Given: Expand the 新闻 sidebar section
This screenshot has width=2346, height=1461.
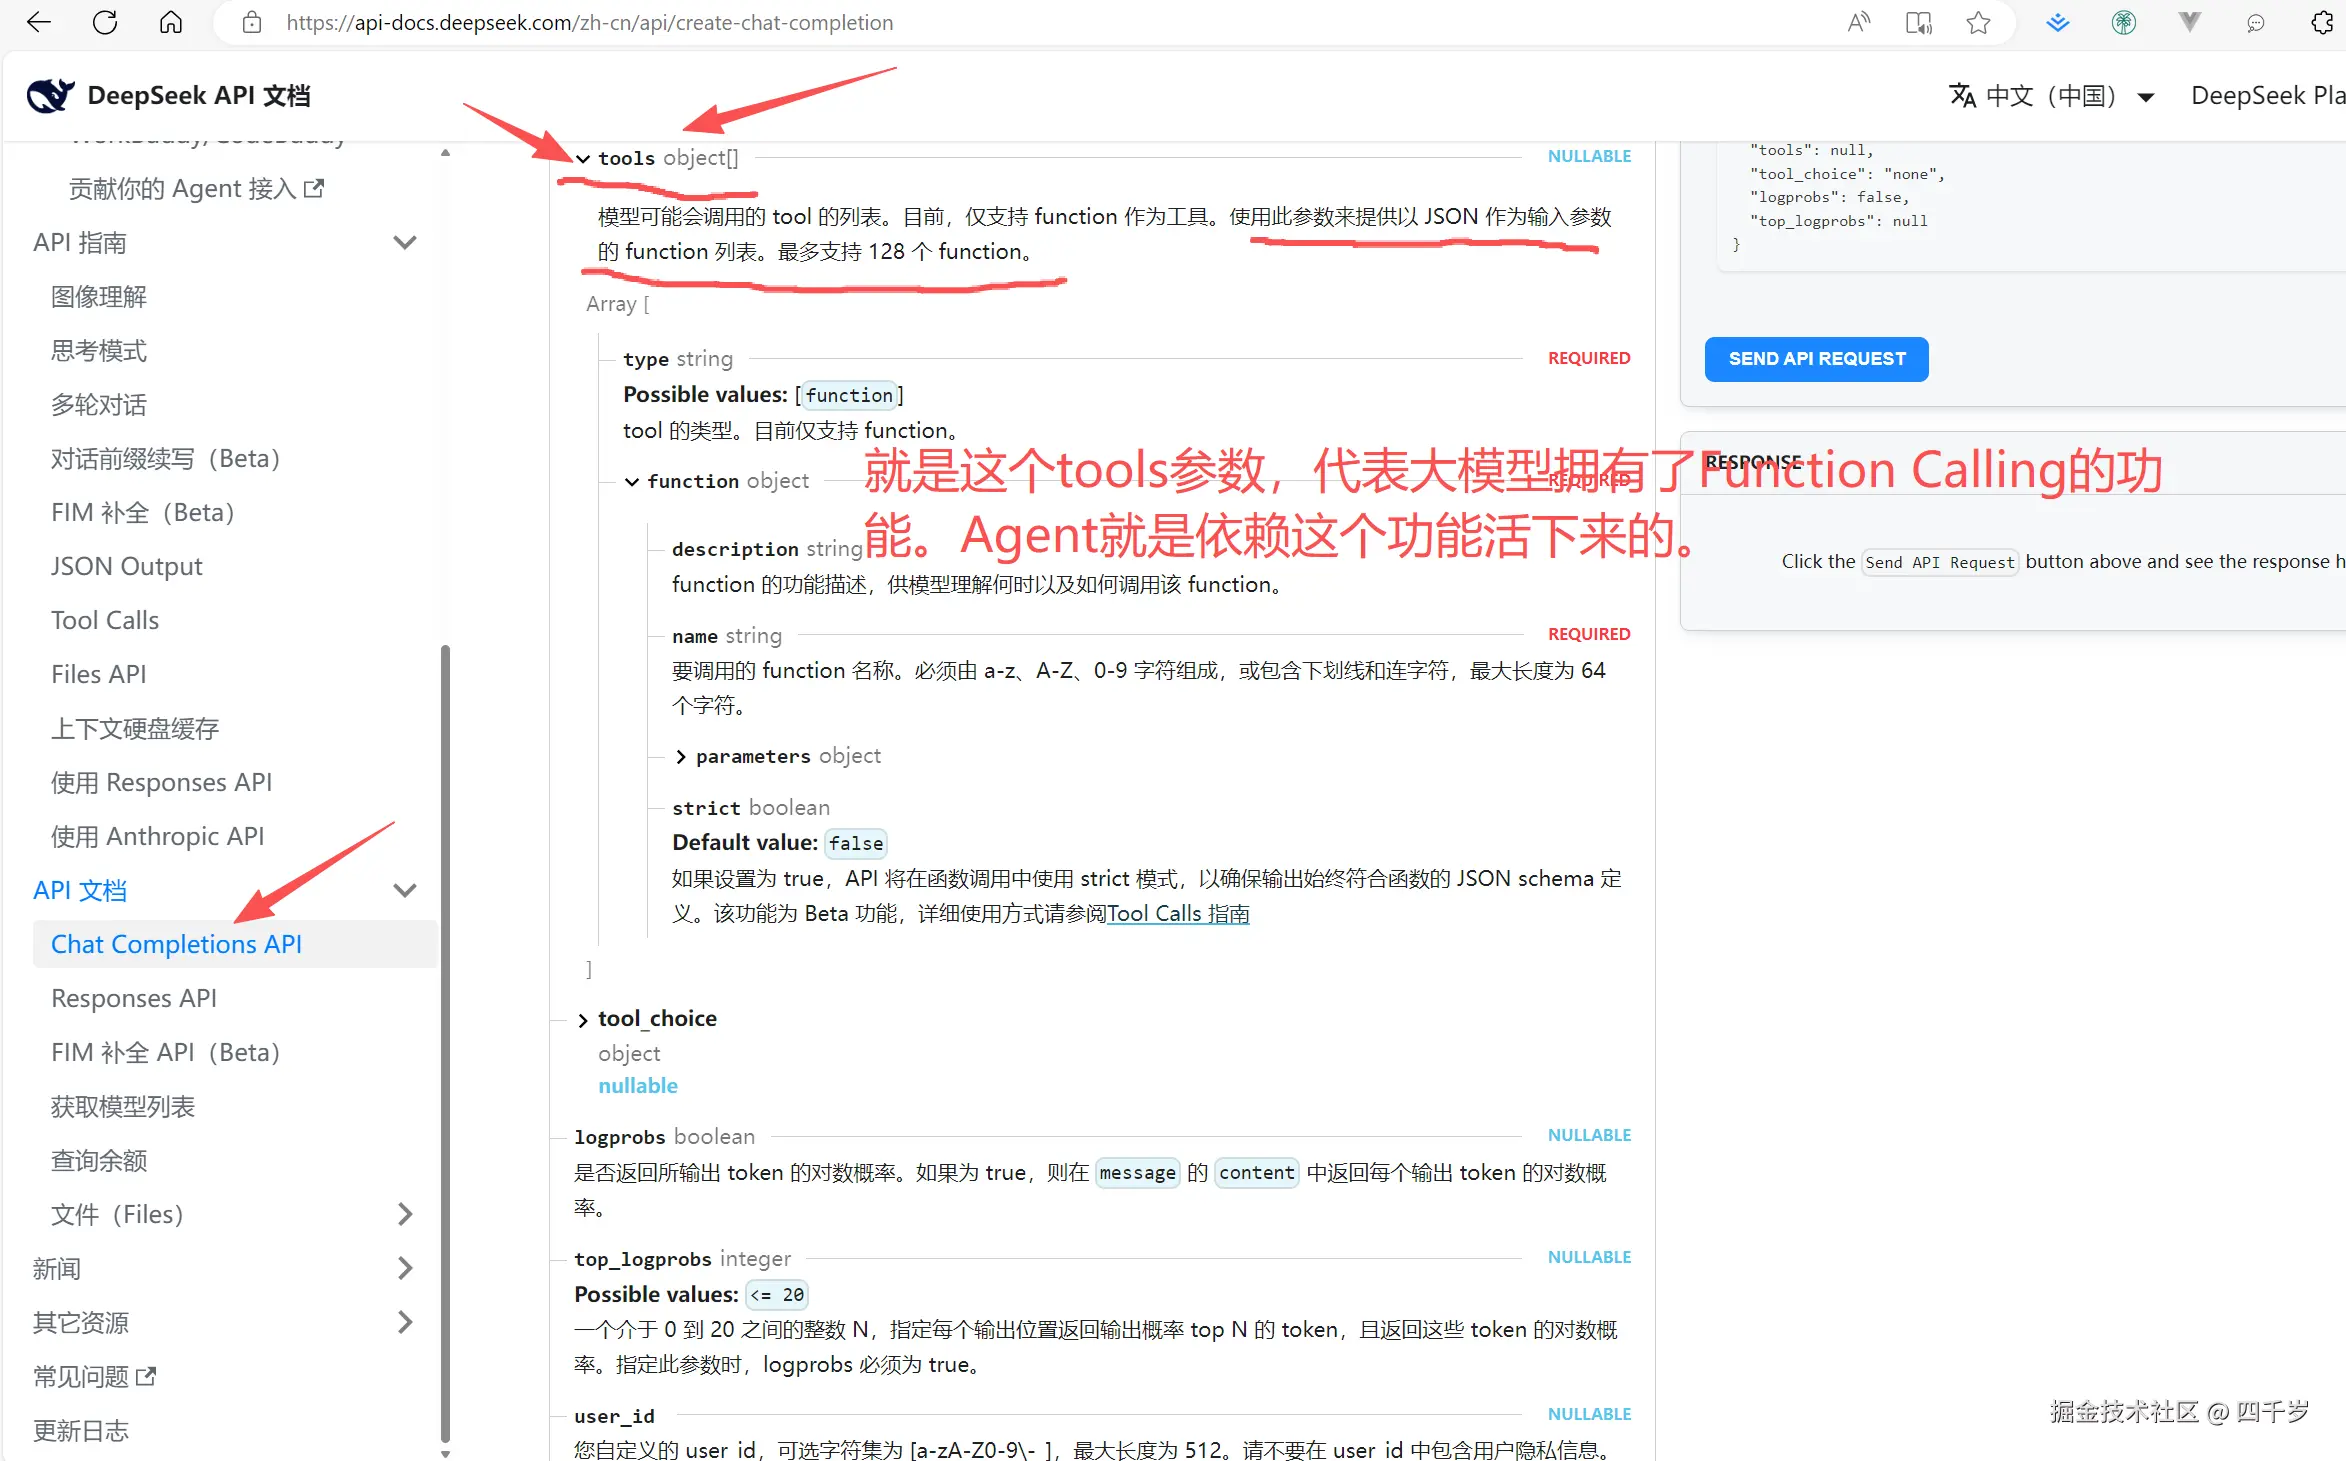Looking at the screenshot, I should (x=405, y=1268).
